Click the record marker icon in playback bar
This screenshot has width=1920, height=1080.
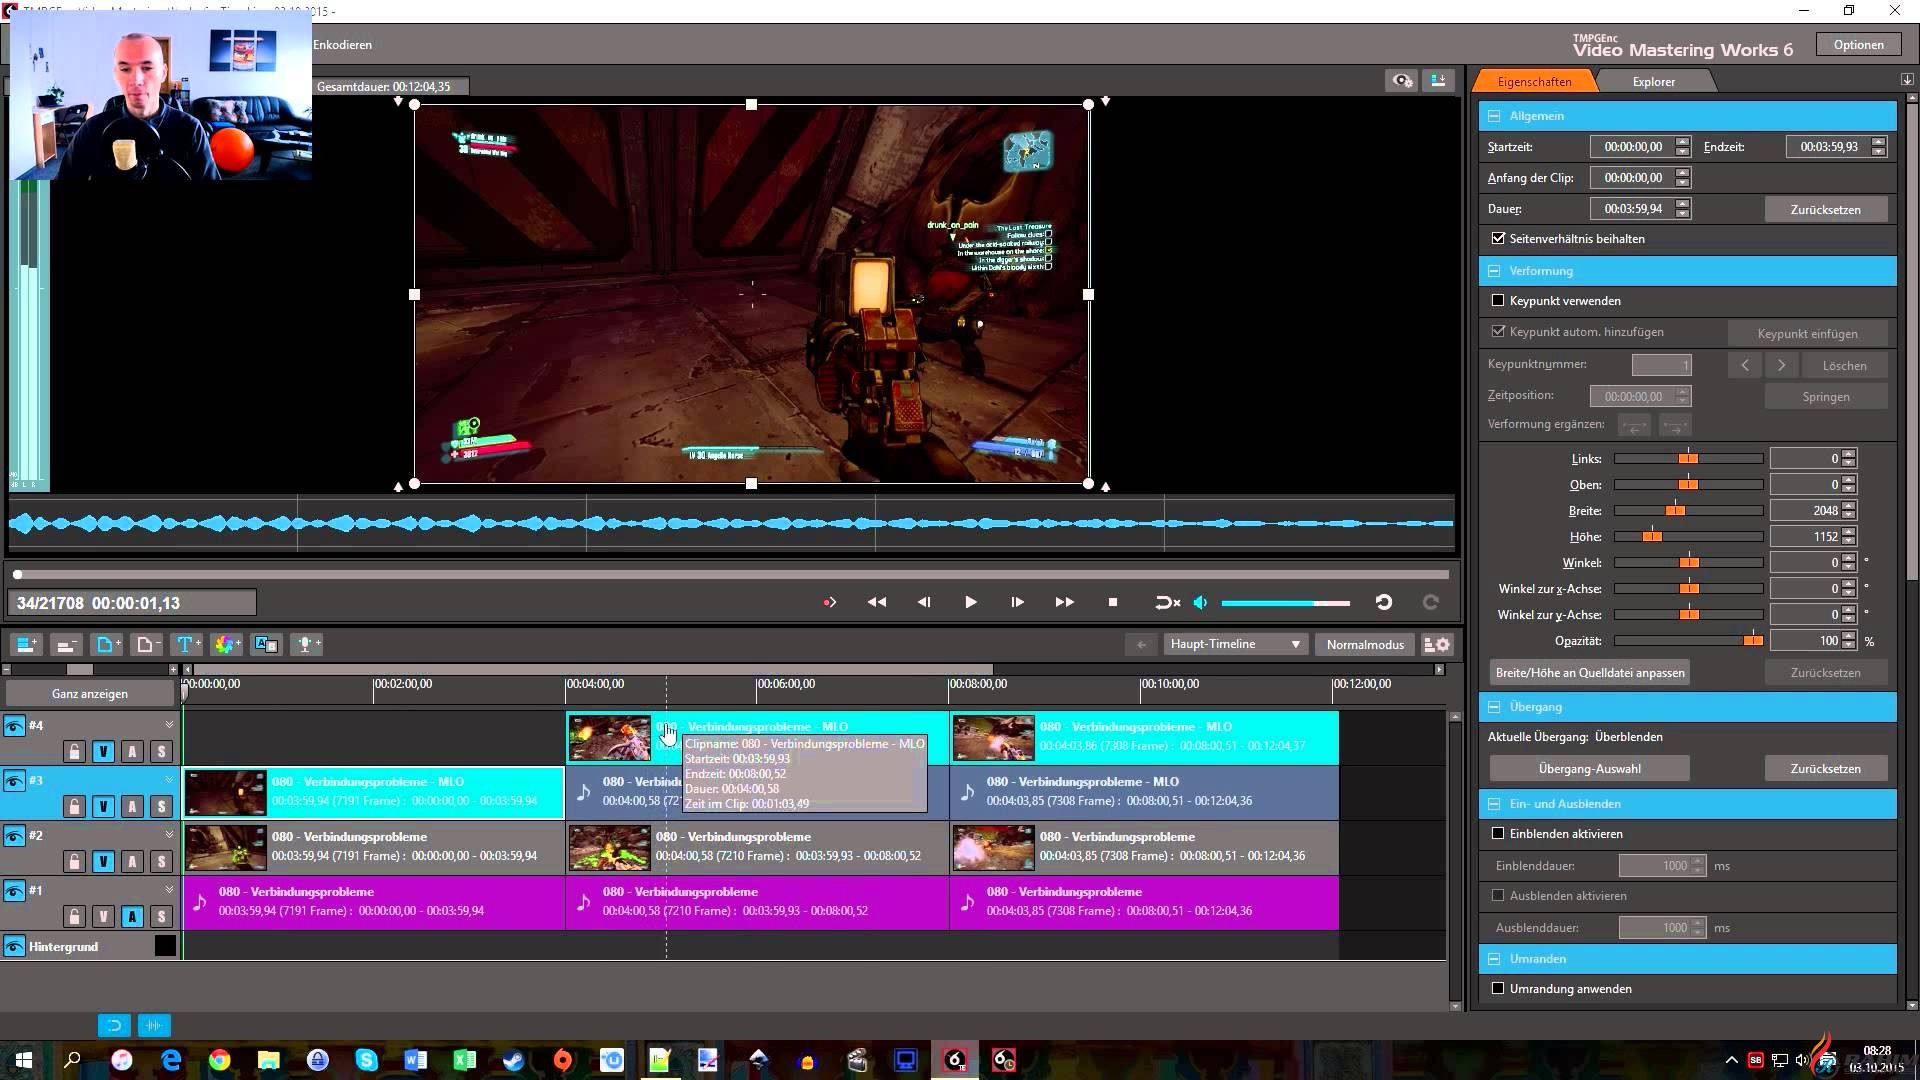(829, 602)
